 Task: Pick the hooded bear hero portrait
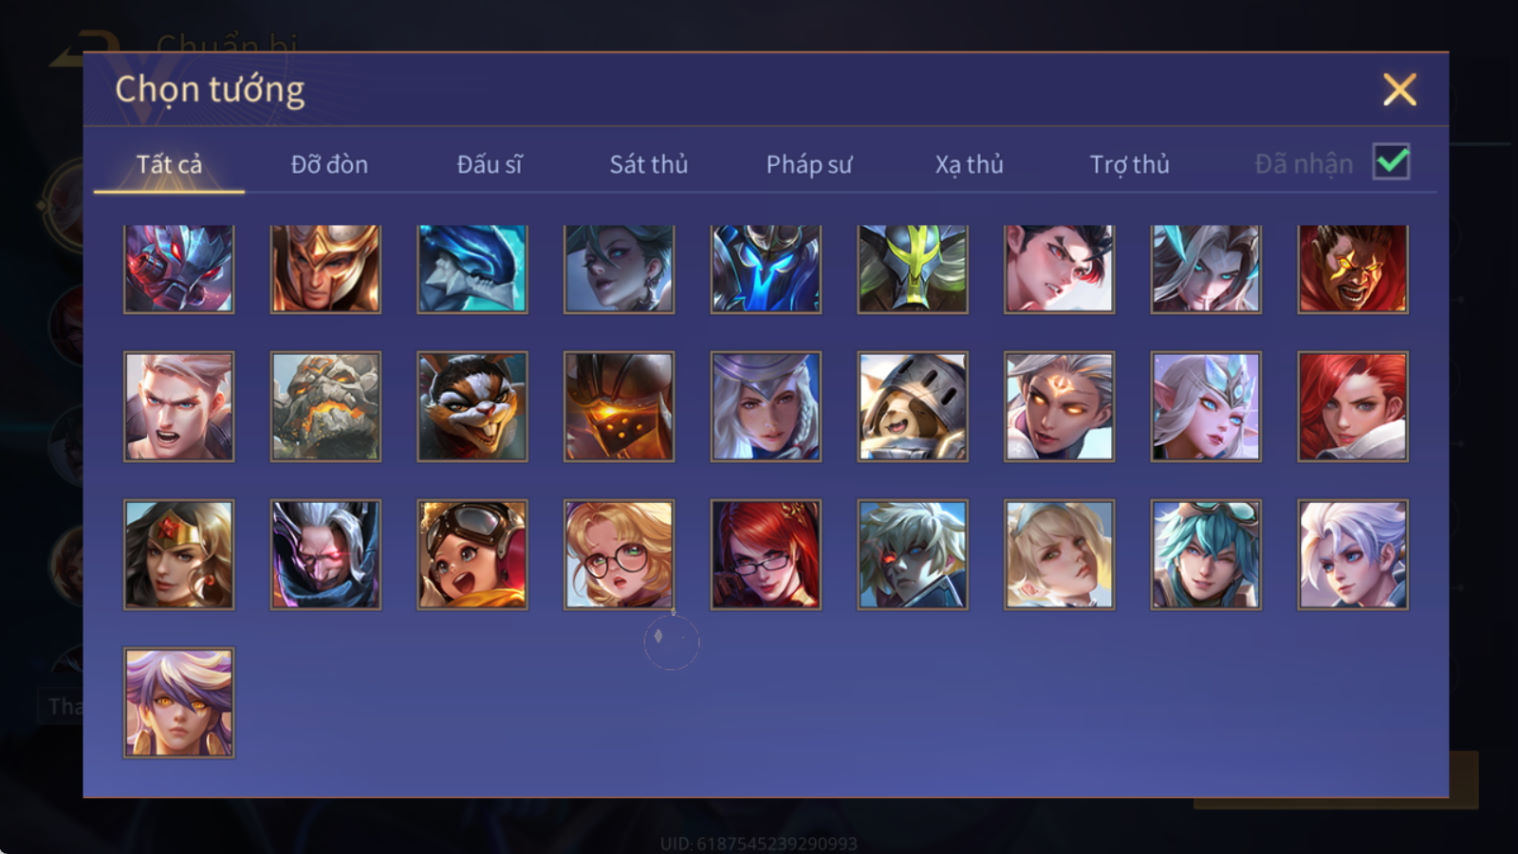tap(912, 406)
